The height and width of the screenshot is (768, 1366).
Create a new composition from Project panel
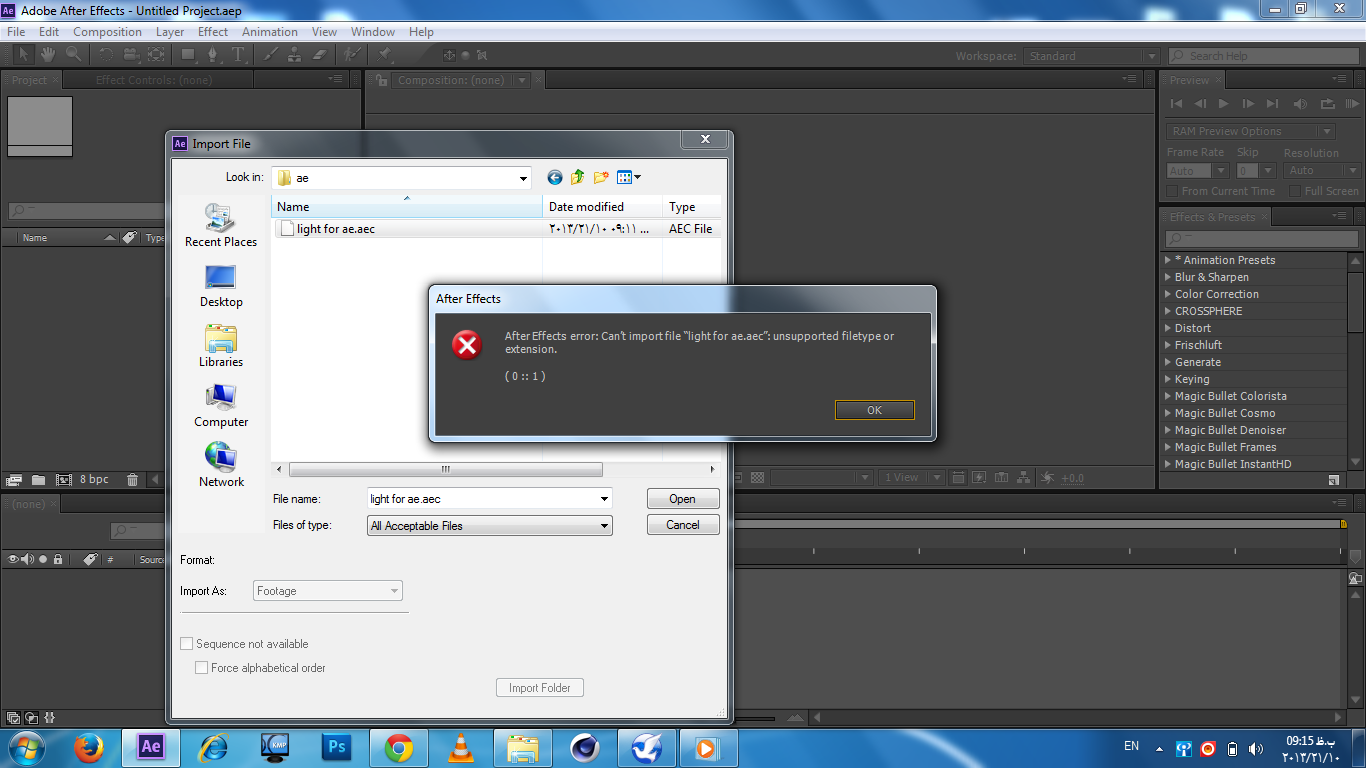tap(63, 480)
